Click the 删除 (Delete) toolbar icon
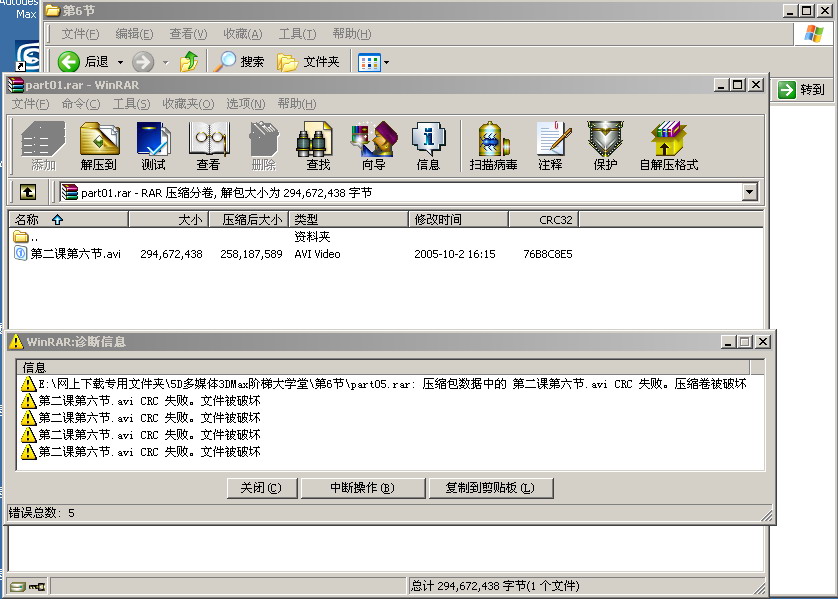 [263, 145]
